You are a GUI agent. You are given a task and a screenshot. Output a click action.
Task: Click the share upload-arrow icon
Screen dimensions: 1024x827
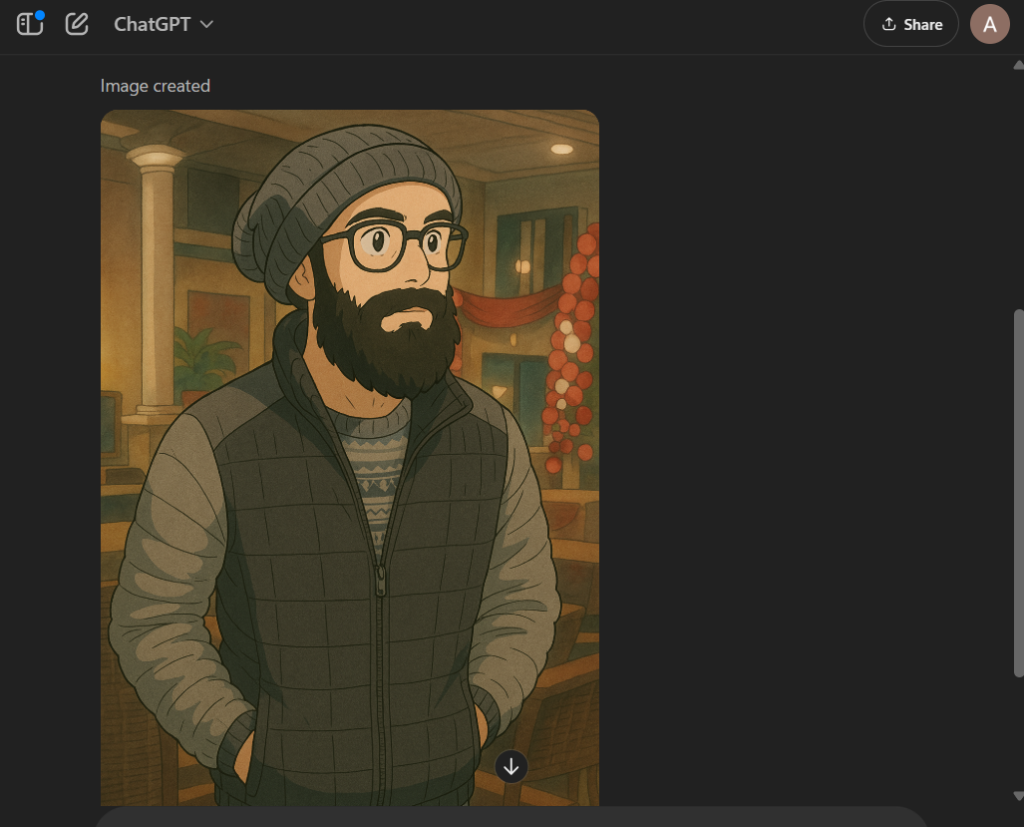pos(888,24)
